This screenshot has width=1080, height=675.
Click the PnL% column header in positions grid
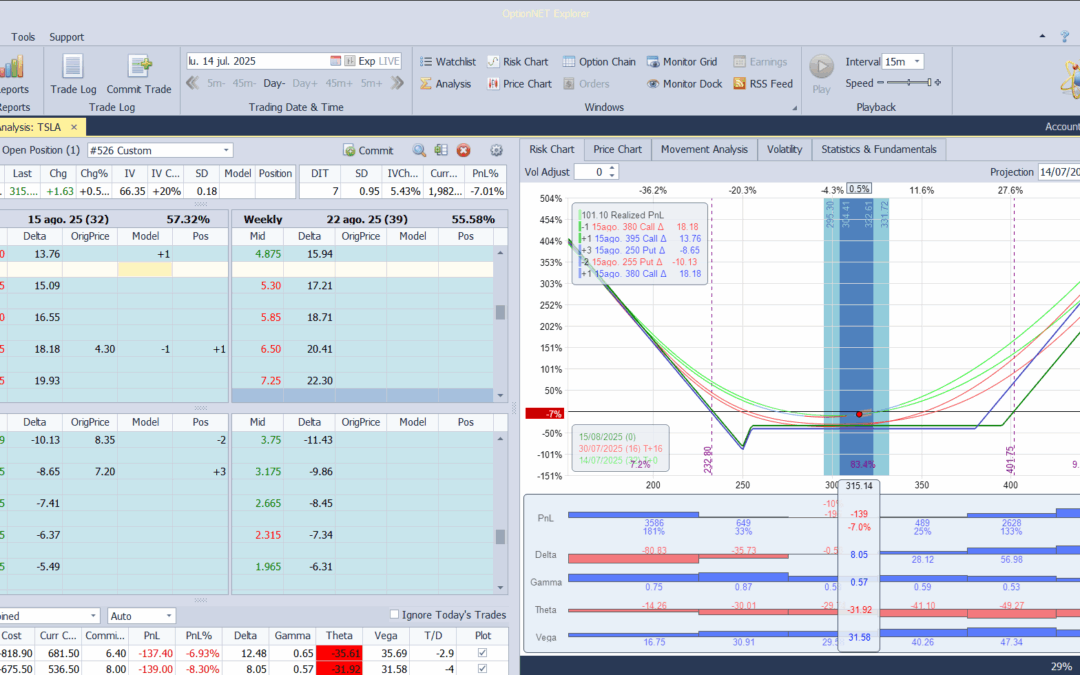pos(199,636)
